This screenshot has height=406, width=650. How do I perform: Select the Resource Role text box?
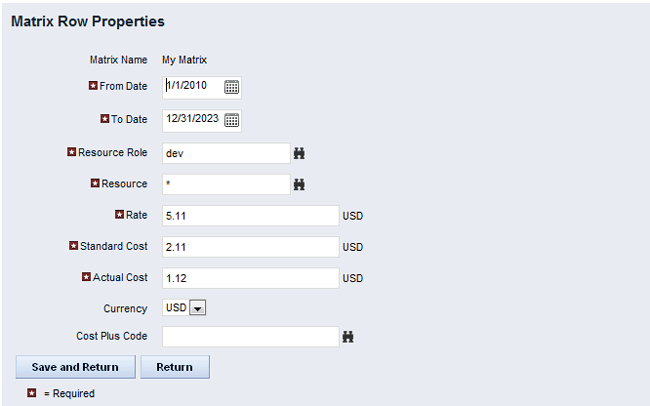pos(225,153)
